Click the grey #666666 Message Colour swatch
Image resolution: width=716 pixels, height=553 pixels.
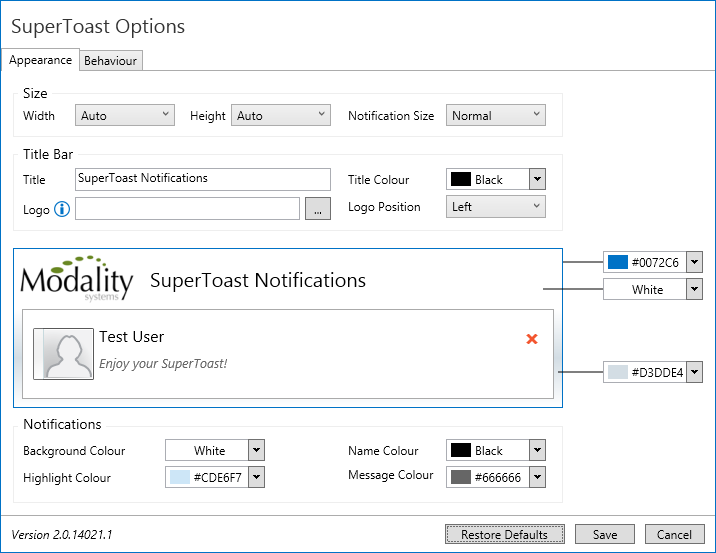461,477
